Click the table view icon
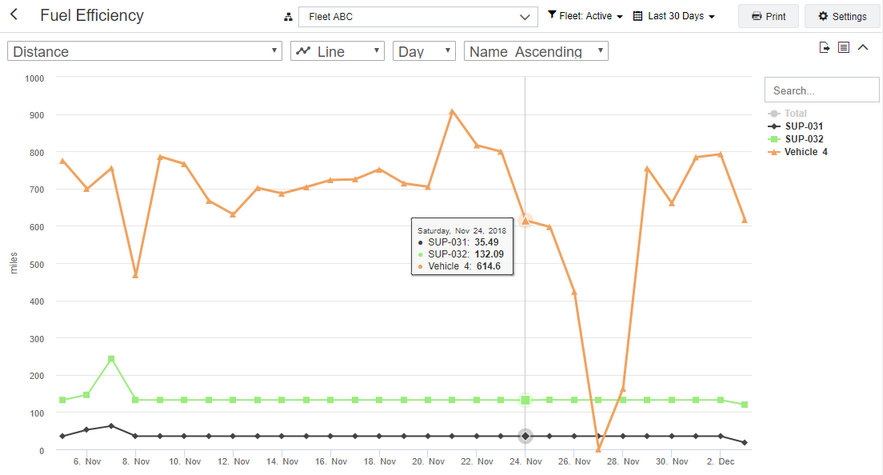This screenshot has height=475, width=883. pyautogui.click(x=844, y=48)
